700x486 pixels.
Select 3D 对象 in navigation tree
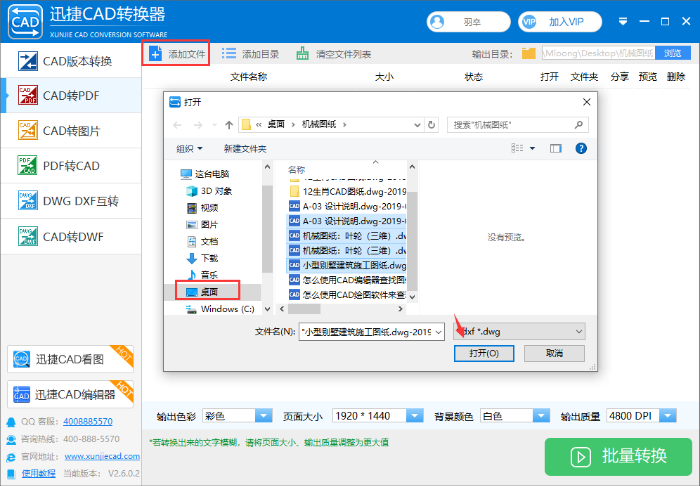209,191
